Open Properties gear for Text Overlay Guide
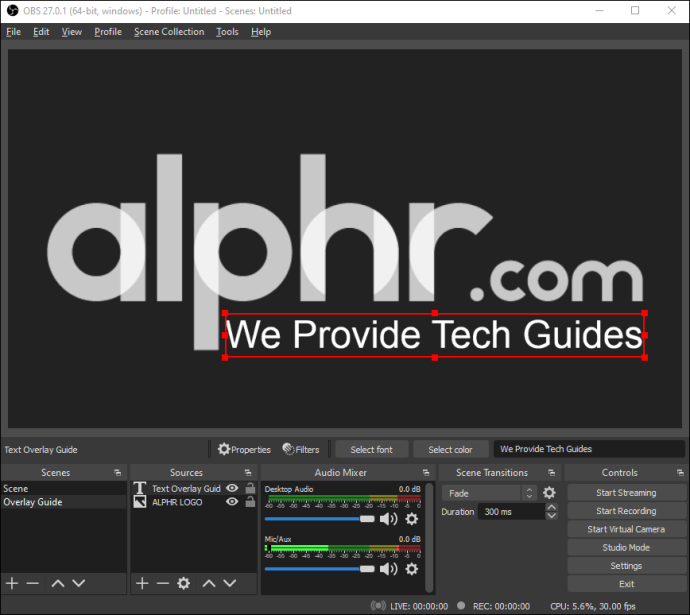 pos(244,449)
